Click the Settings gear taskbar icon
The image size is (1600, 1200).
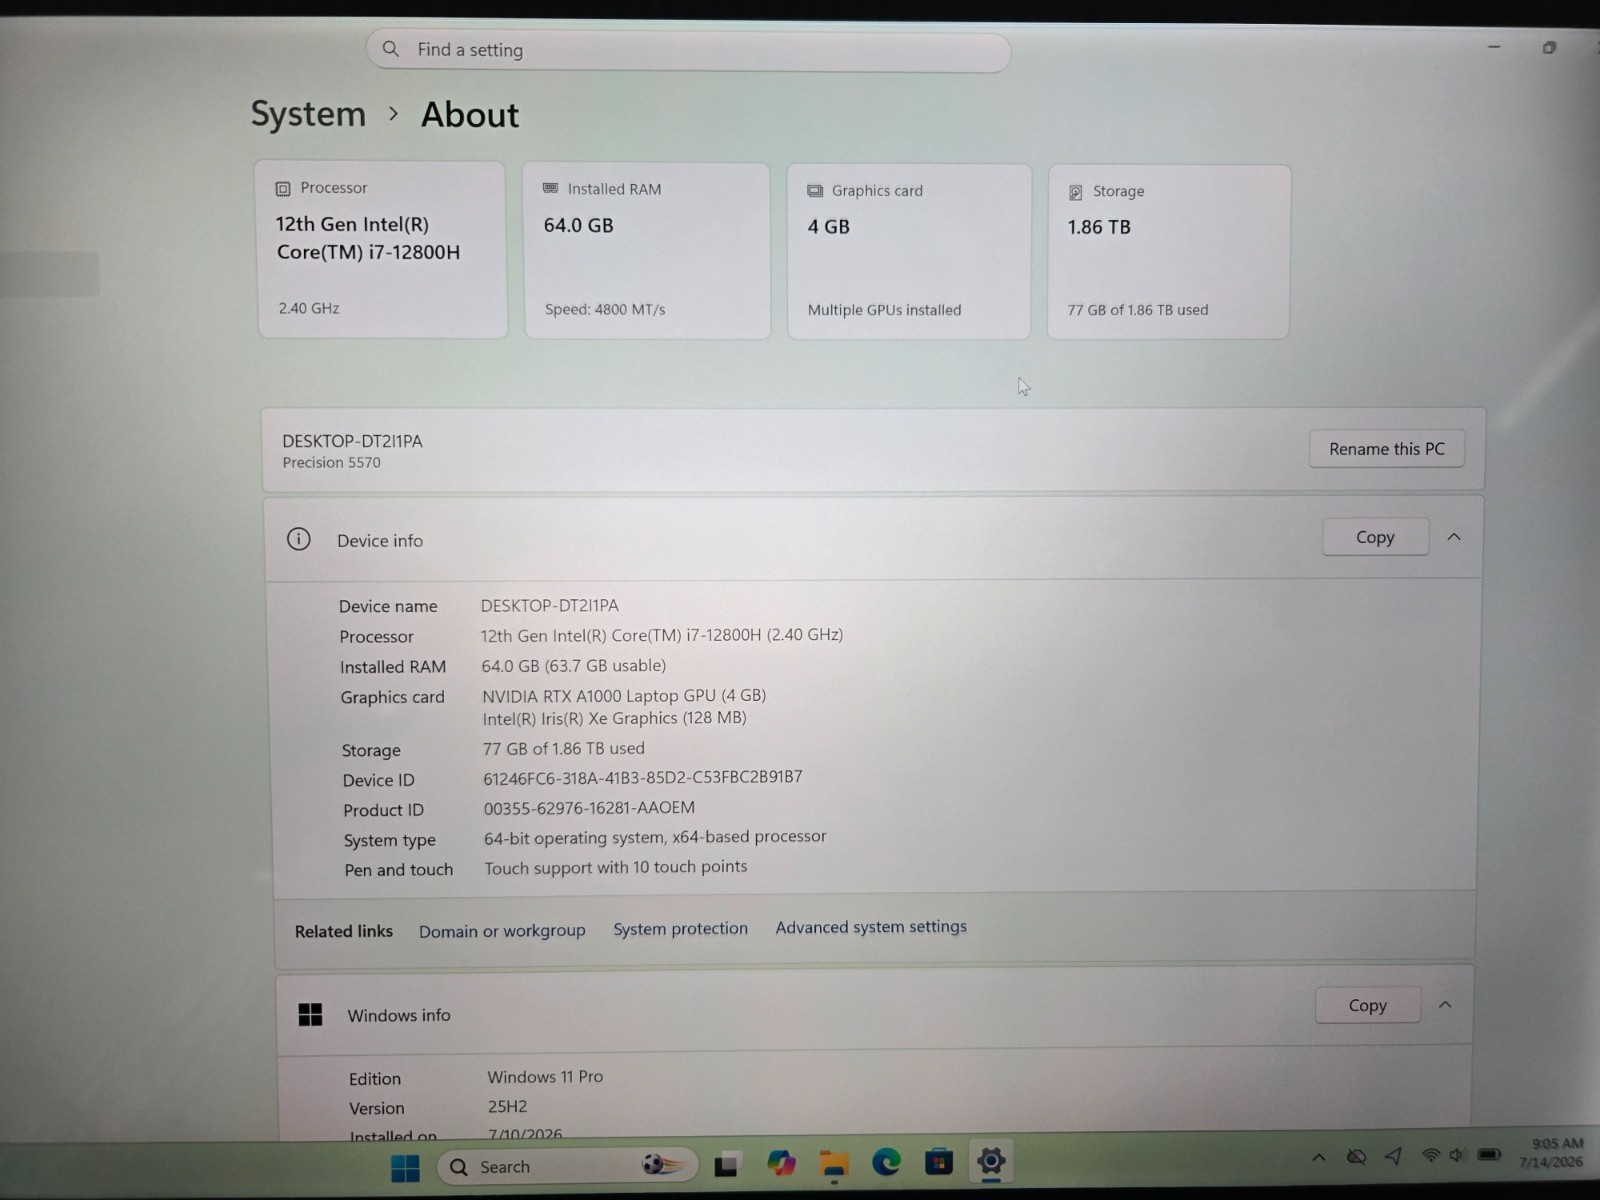[x=991, y=1161]
